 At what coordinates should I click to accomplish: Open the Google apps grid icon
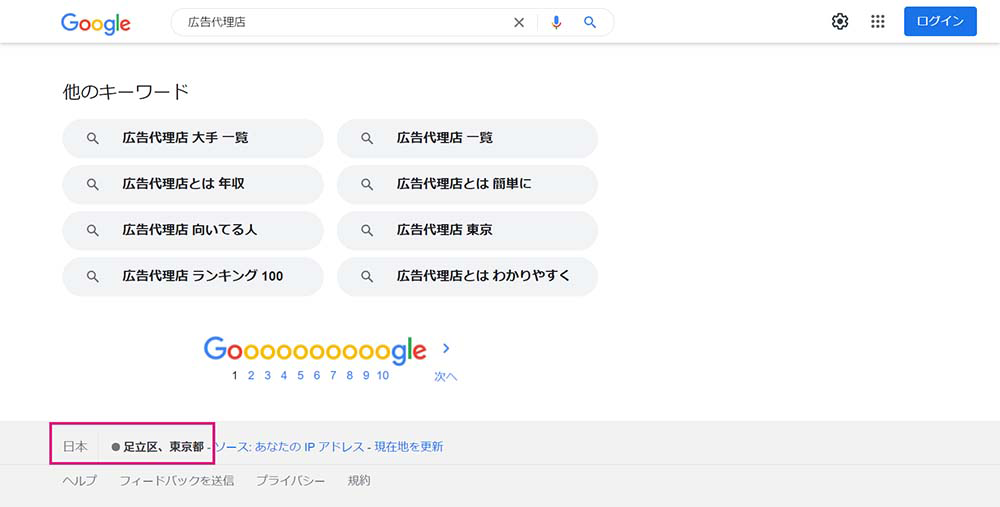[878, 22]
